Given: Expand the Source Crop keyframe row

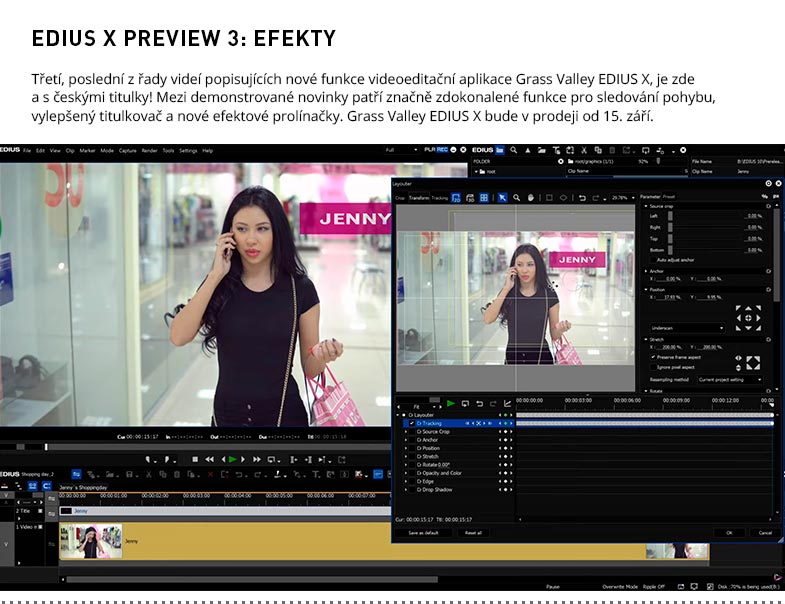Looking at the screenshot, I should tap(406, 432).
